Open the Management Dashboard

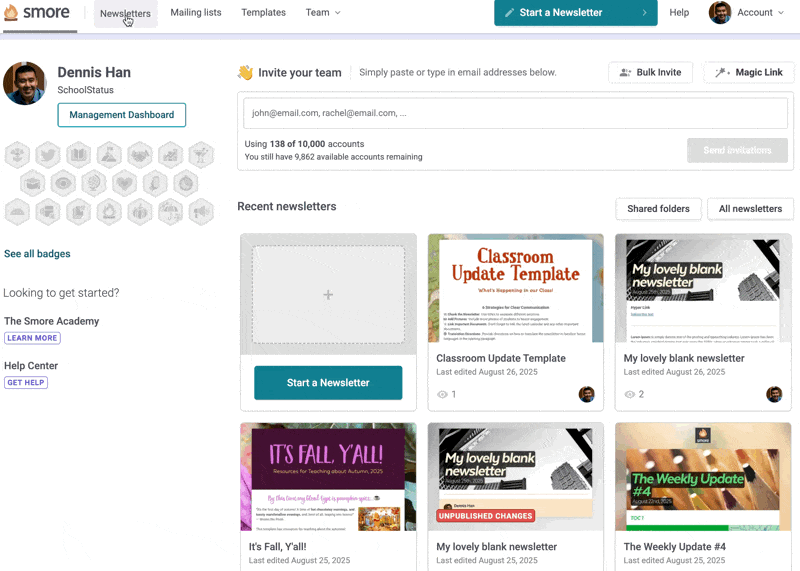121,115
